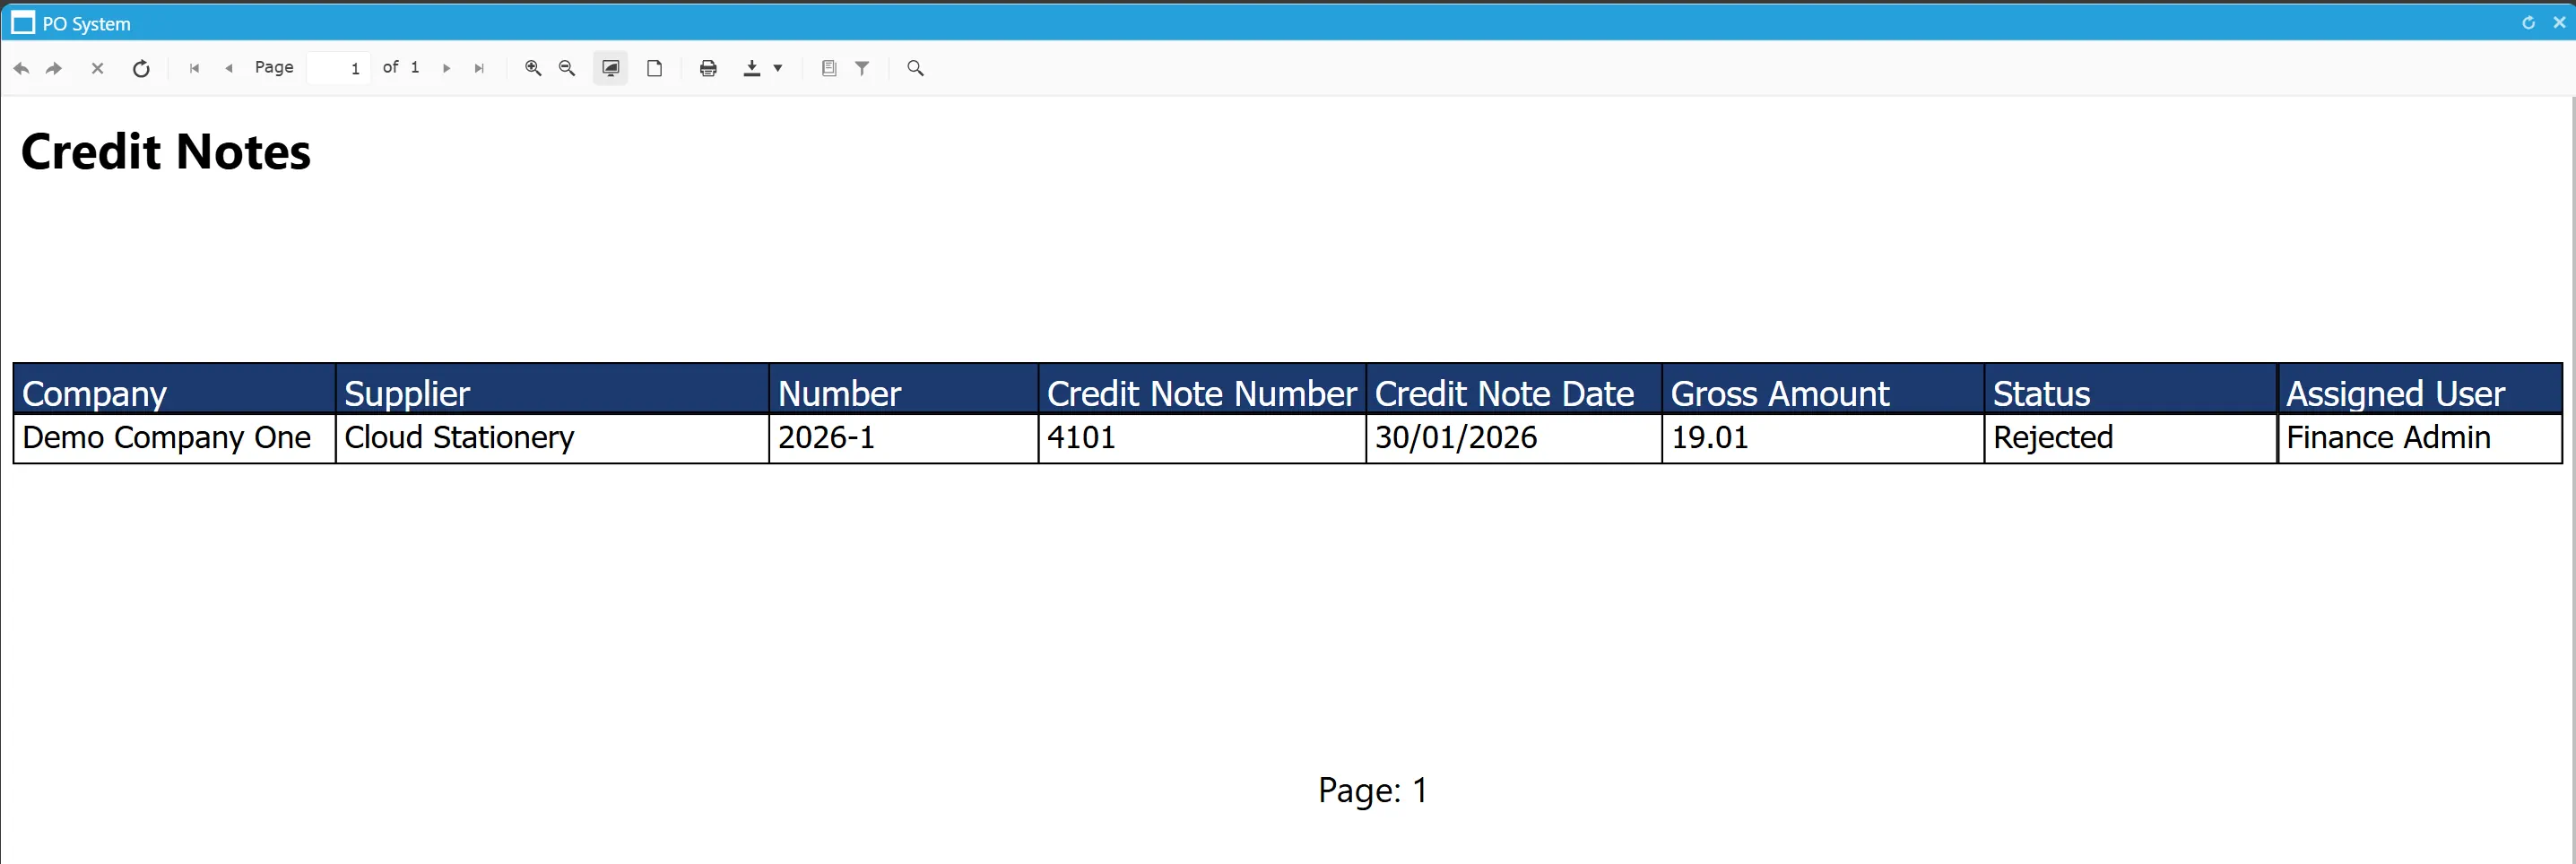Screen dimensions: 2576x864
Task: Zoom in on the report
Action: [x=533, y=68]
